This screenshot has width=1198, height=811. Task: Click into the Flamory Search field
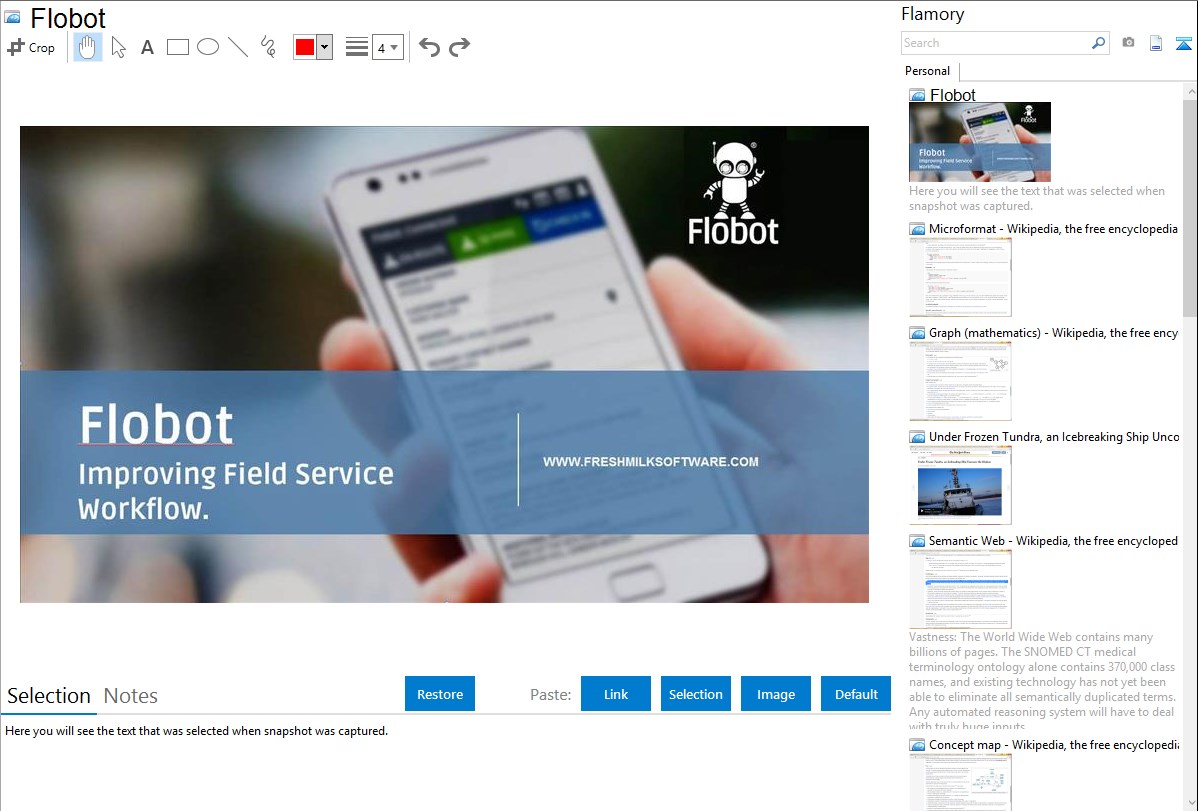pos(996,43)
